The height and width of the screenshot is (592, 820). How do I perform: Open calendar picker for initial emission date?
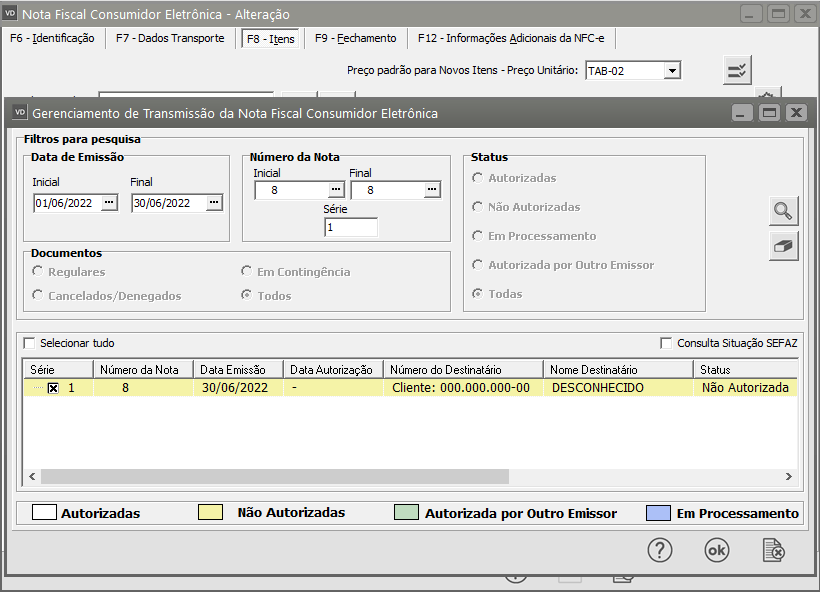(x=109, y=203)
